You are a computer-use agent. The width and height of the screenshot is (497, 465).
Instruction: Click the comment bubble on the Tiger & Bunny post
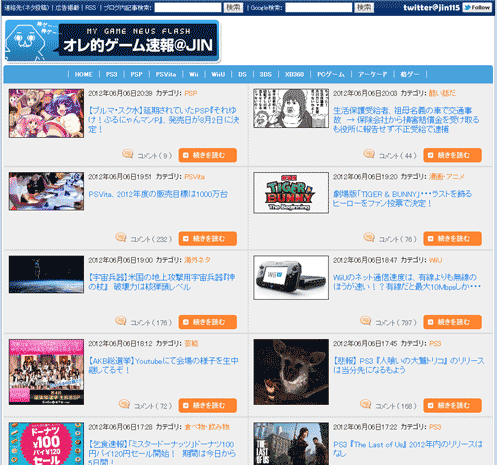point(369,237)
